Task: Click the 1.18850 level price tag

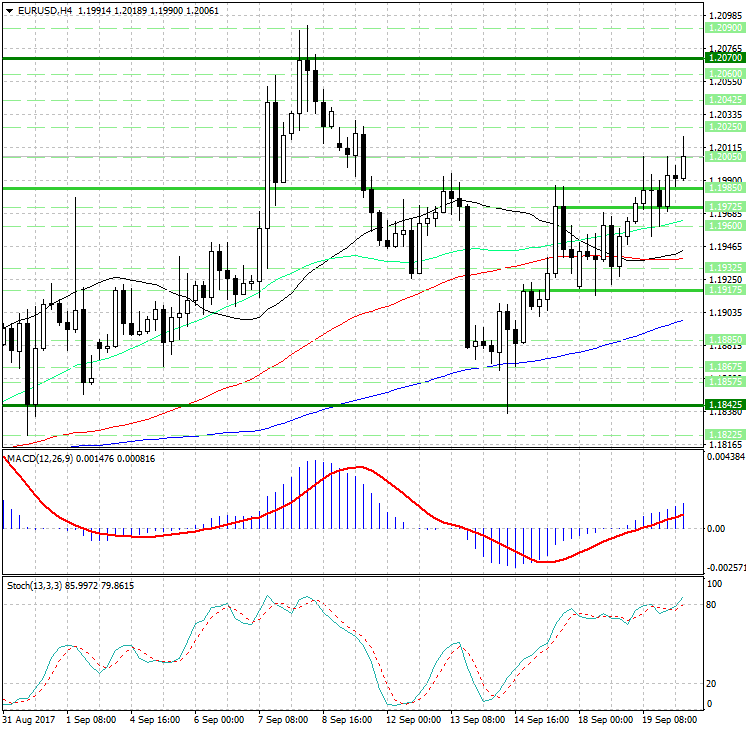Action: coord(725,340)
